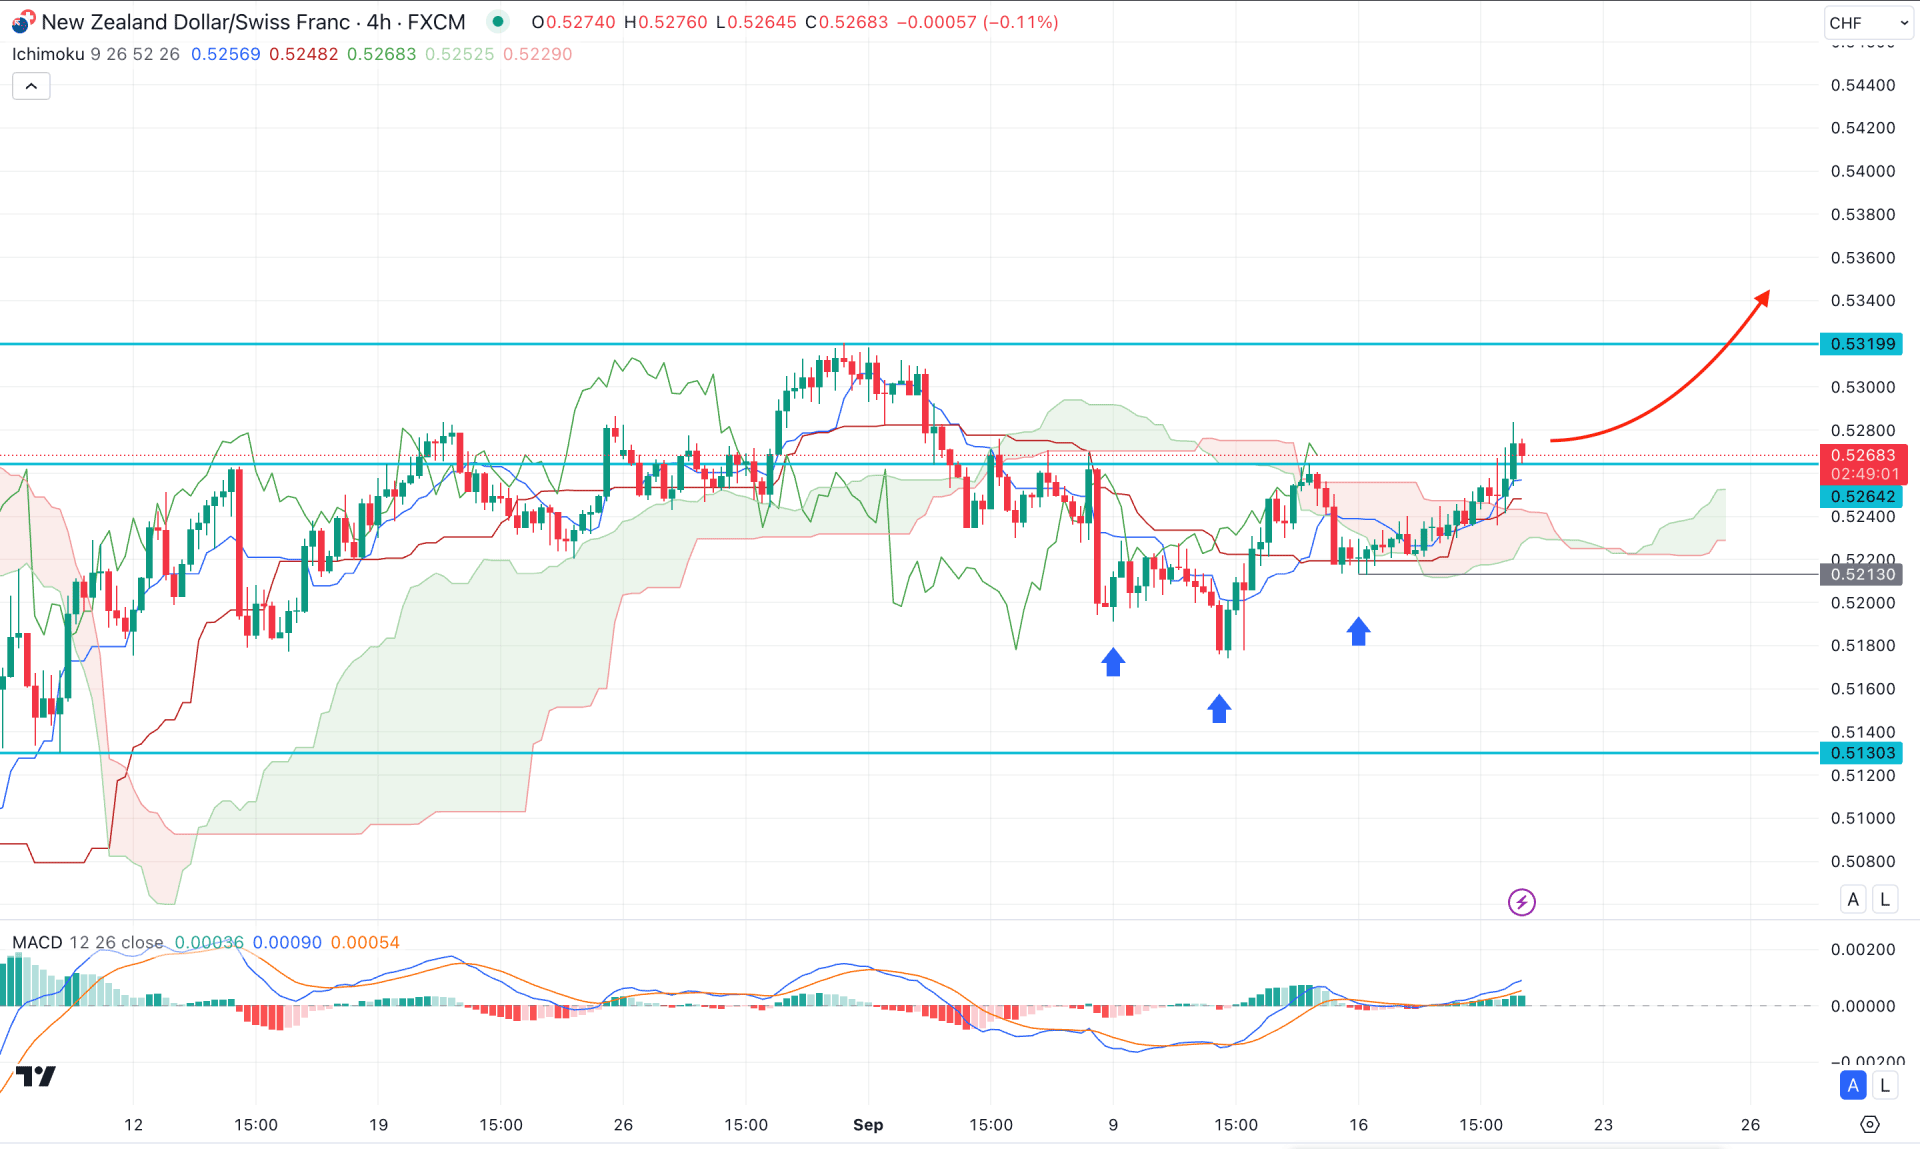
Task: Select the MACD 12 26 close label
Action: 87,942
